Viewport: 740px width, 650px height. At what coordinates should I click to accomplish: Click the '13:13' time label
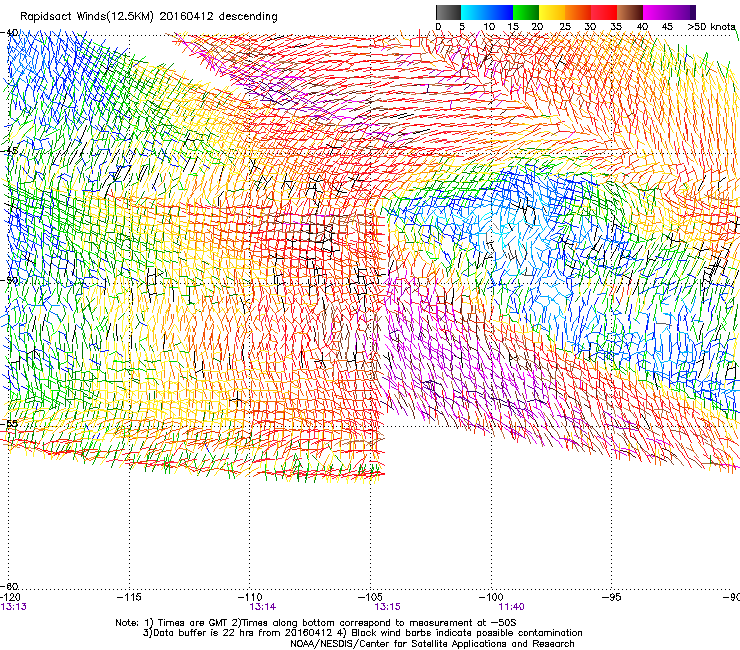(x=13, y=607)
